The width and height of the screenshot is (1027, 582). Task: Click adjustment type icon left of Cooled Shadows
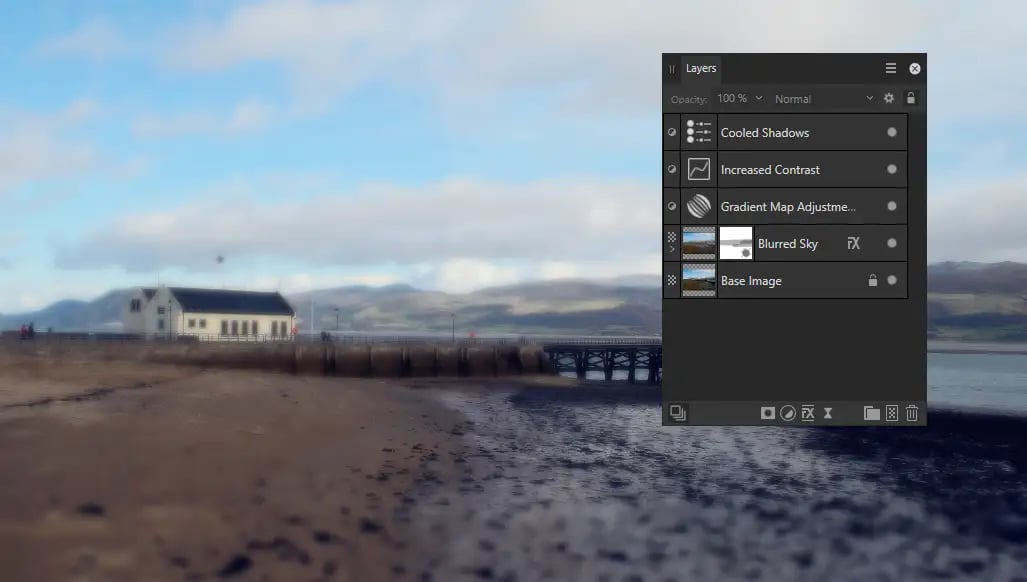(x=672, y=132)
